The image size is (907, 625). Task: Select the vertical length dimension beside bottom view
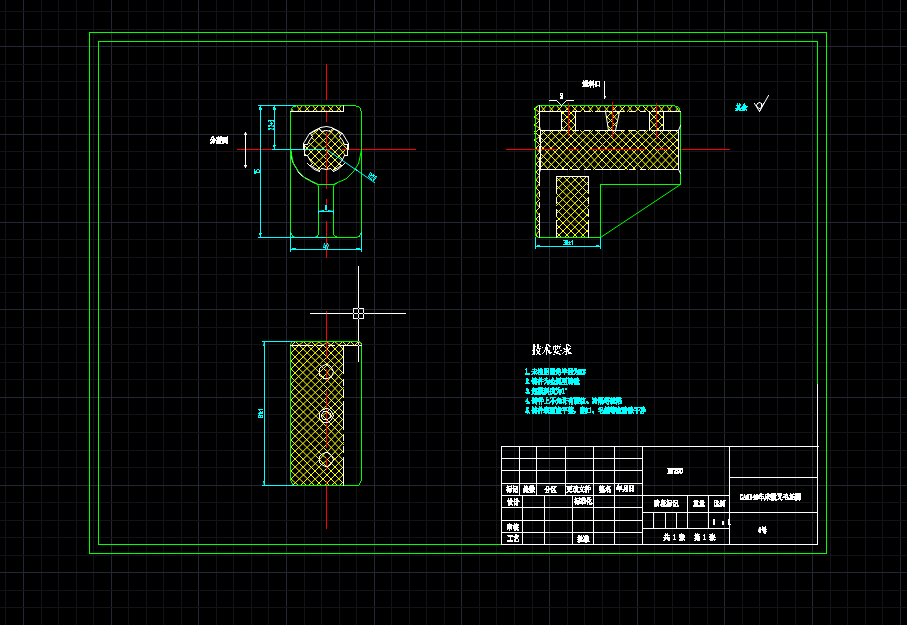click(261, 413)
